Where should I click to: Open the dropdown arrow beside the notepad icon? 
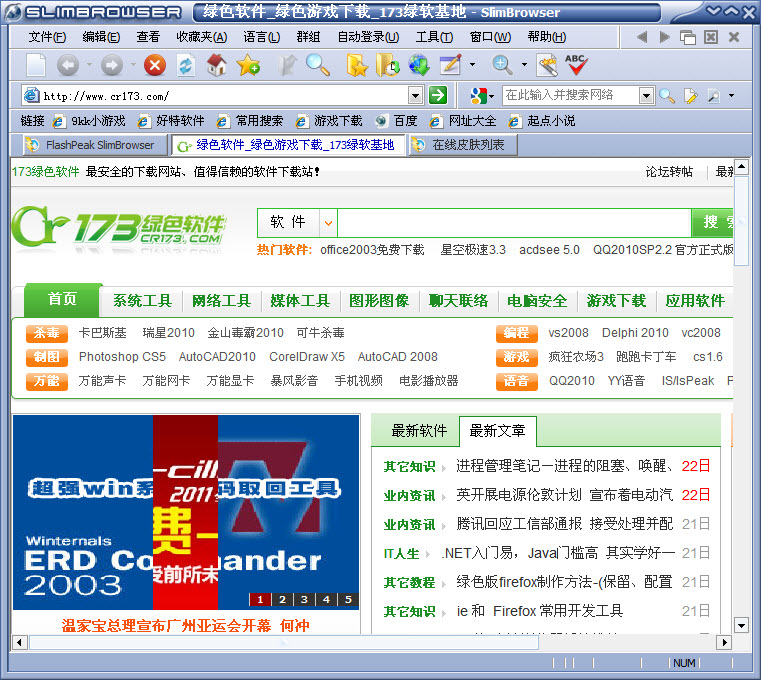[x=472, y=64]
